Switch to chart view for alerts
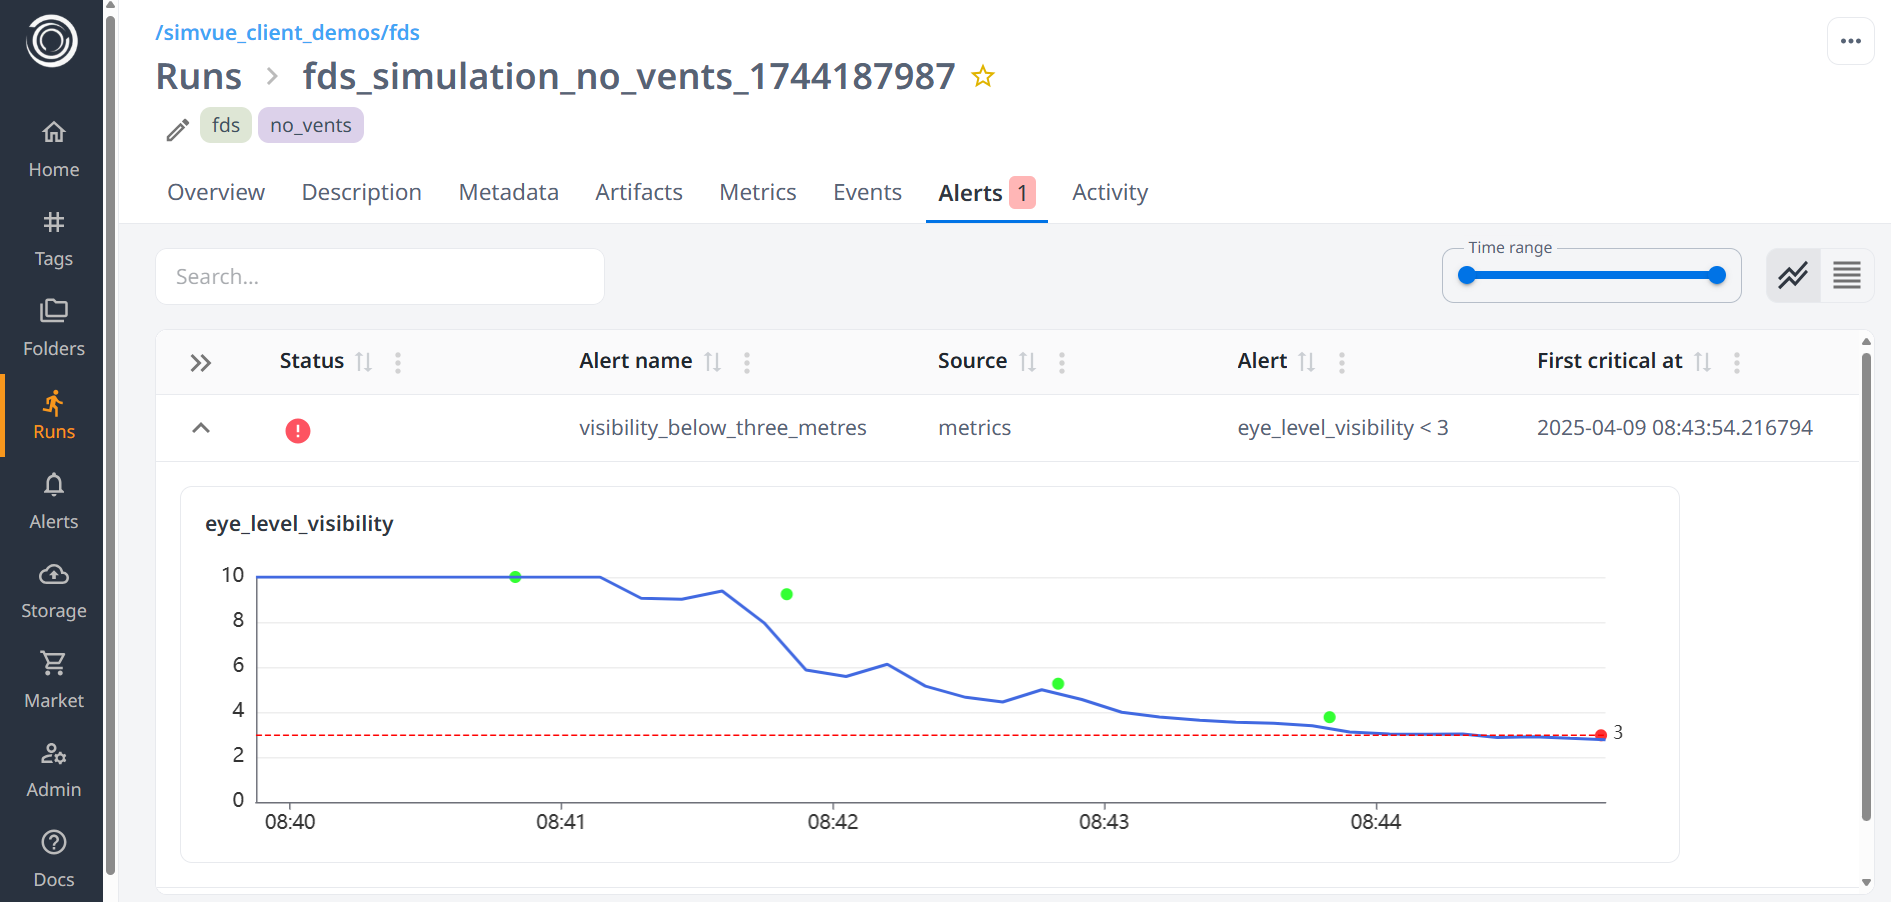Screen dimensions: 1891x902 pos(1793,275)
